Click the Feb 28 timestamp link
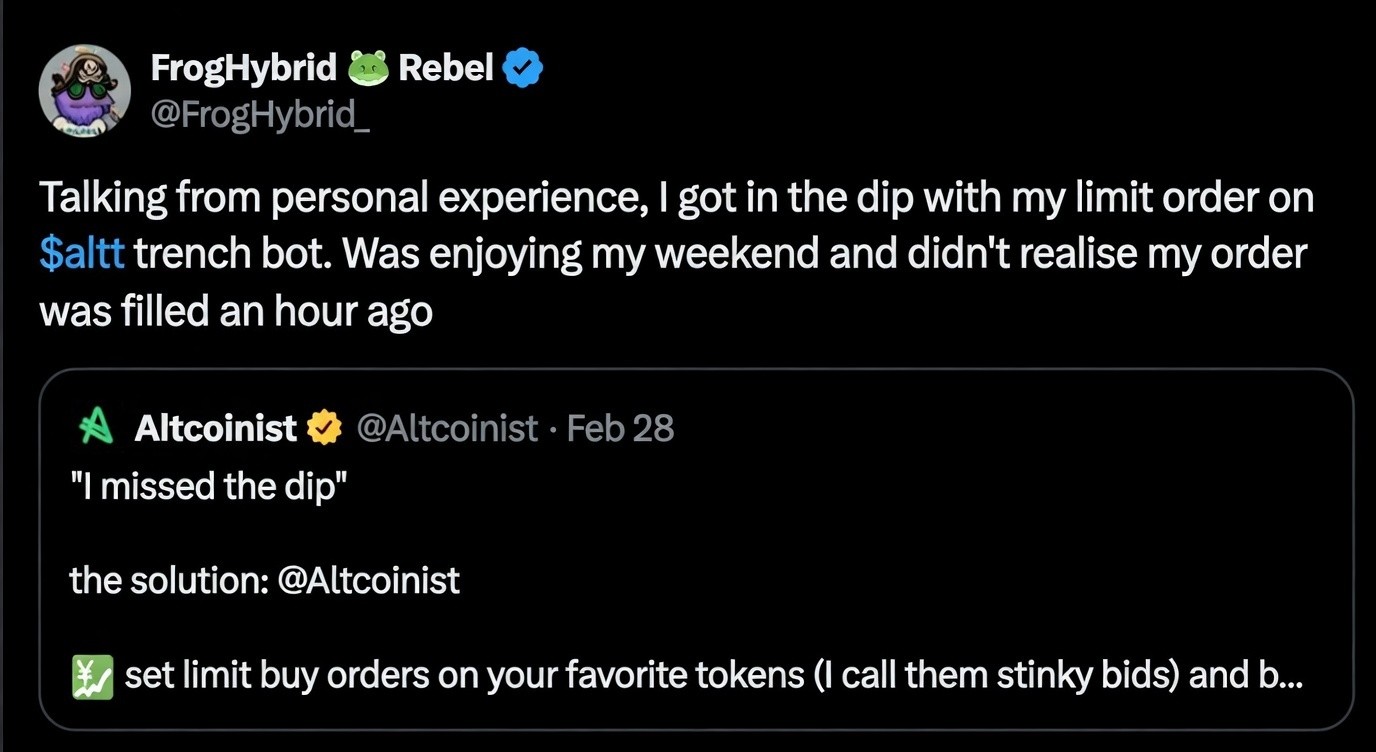The height and width of the screenshot is (752, 1376). coord(621,427)
